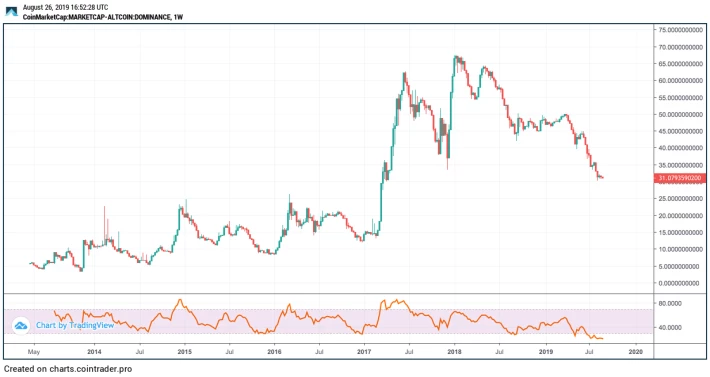Click the 2018 label on time axis
The image size is (710, 377).
(x=455, y=352)
